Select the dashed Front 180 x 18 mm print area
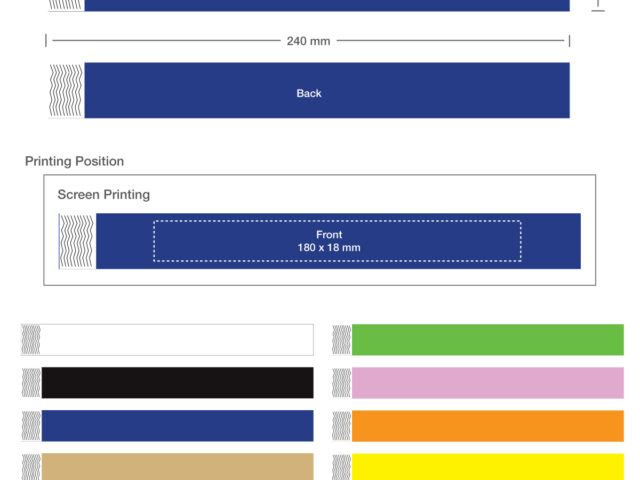 (x=336, y=241)
